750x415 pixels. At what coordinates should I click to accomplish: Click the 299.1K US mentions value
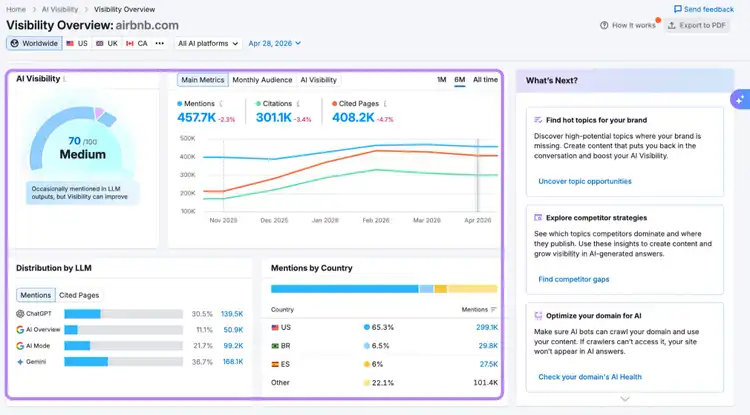pos(487,328)
